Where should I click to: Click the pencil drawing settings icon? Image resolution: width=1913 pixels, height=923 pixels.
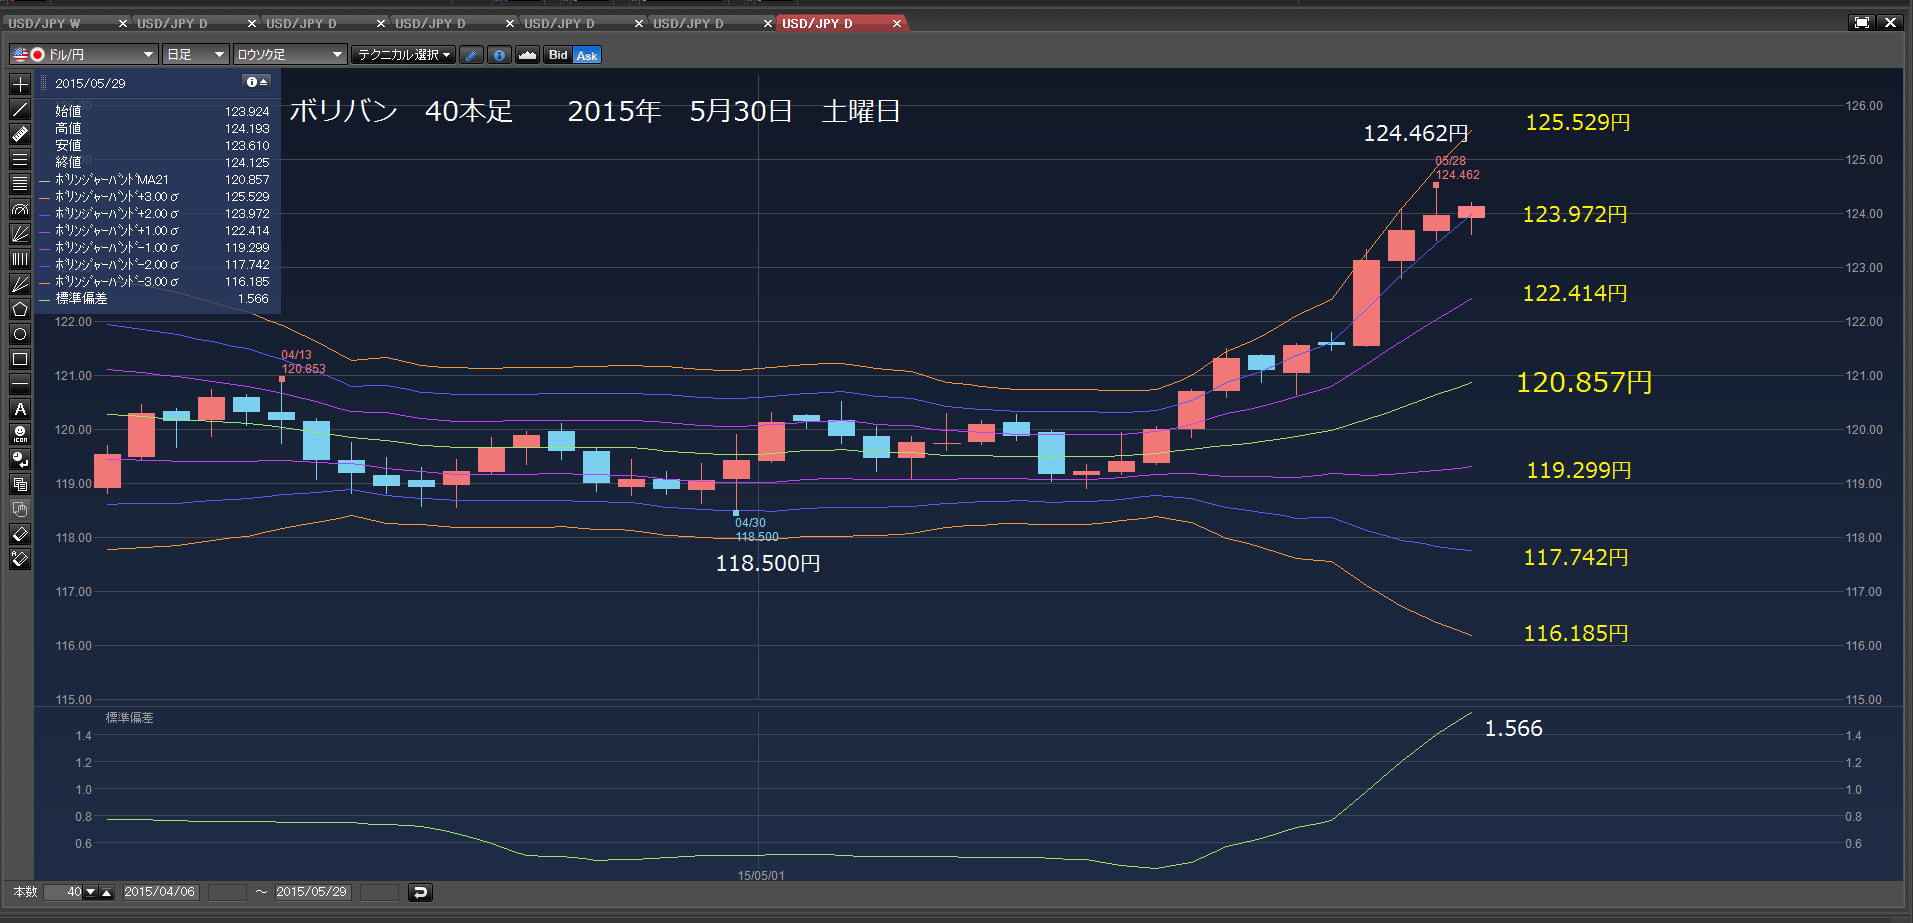(472, 55)
